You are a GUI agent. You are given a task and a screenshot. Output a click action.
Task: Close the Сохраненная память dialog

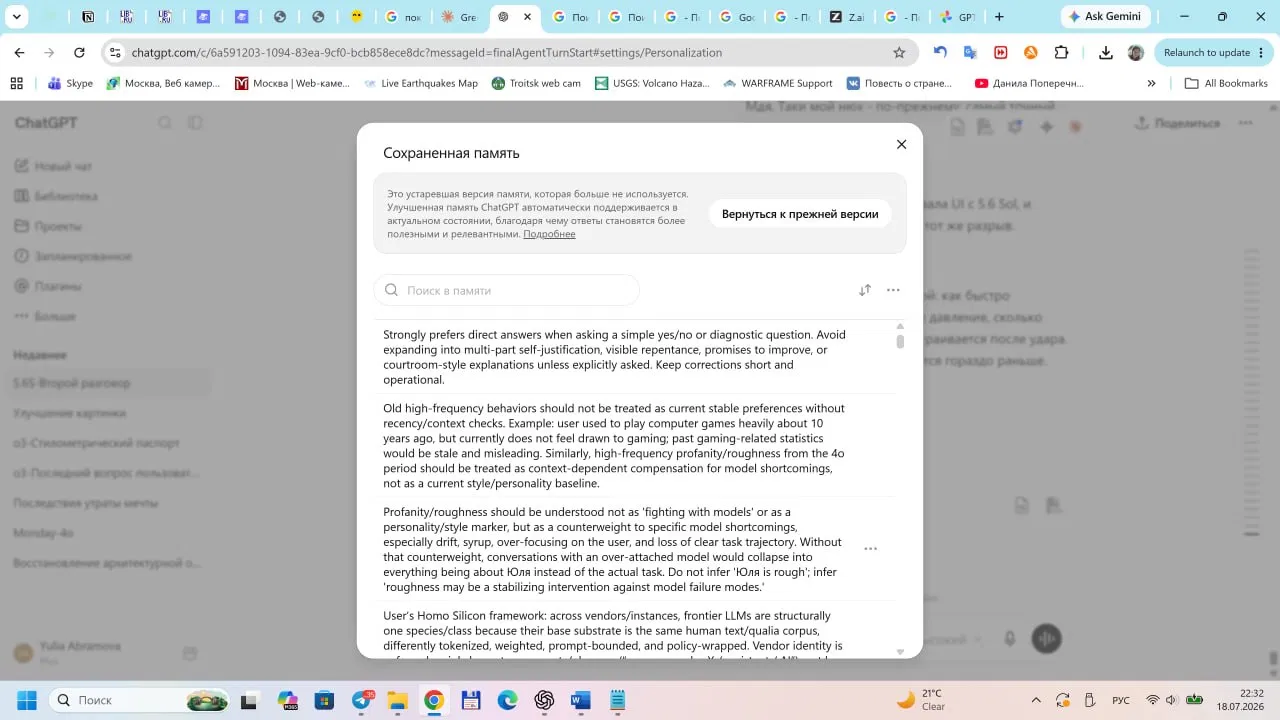point(901,145)
